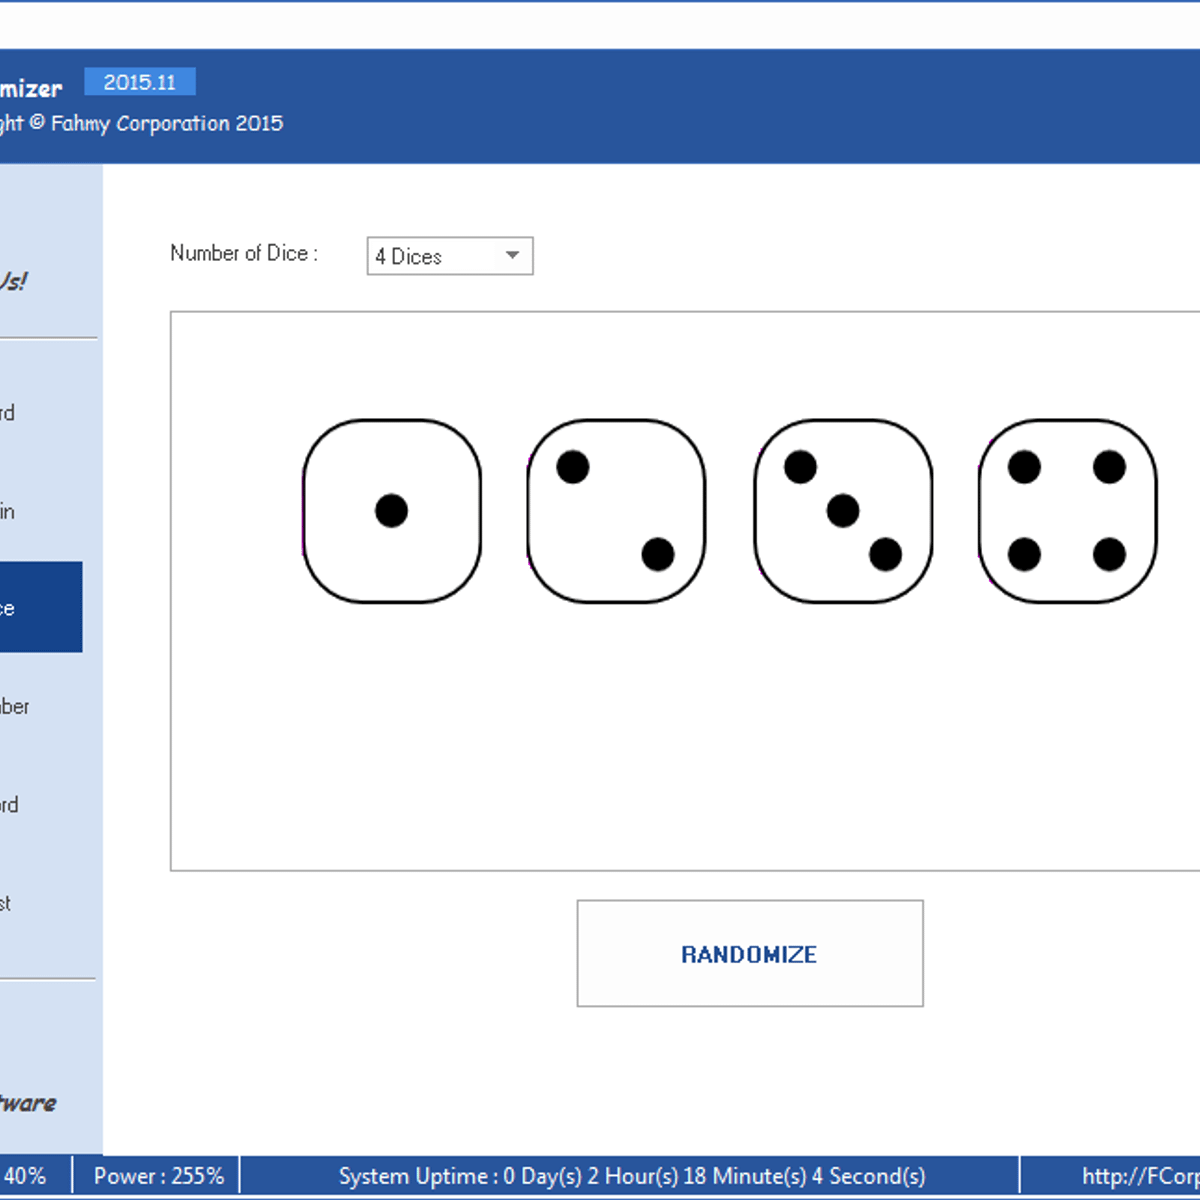This screenshot has width=1200, height=1200.
Task: Click the 2015.11 version badge
Action: click(140, 82)
